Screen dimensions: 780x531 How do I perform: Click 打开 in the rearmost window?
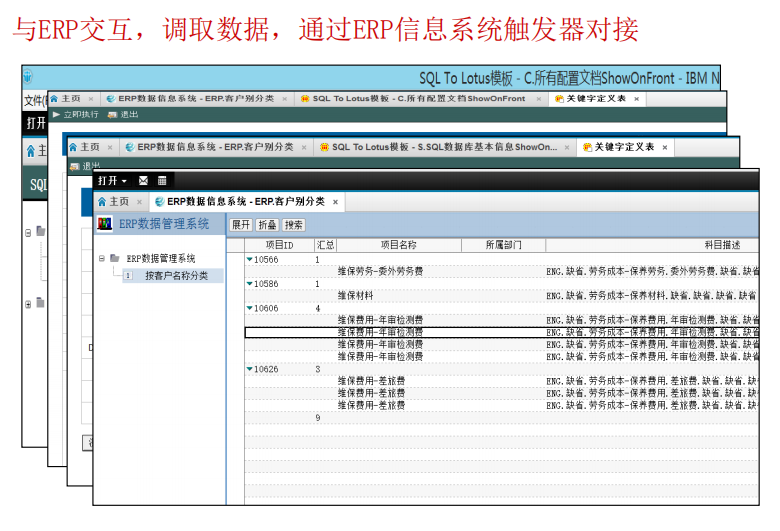36,123
